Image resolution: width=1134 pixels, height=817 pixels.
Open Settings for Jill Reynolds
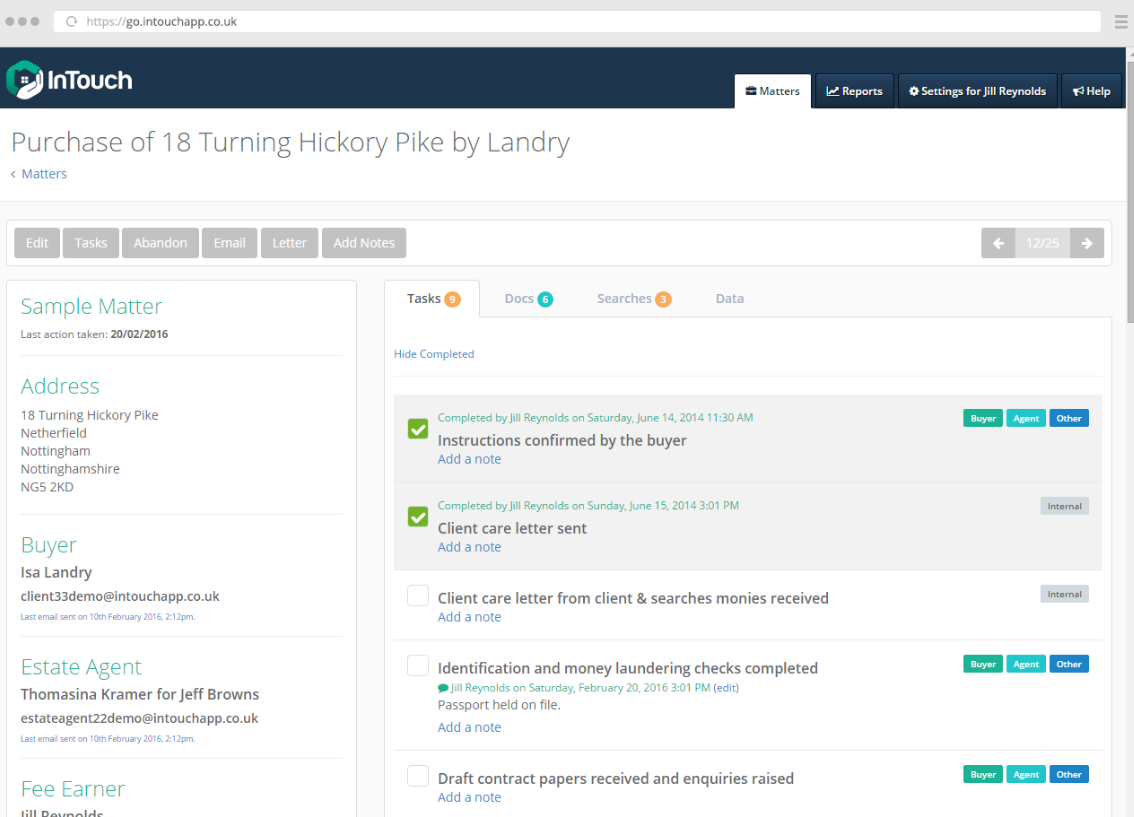(x=977, y=90)
